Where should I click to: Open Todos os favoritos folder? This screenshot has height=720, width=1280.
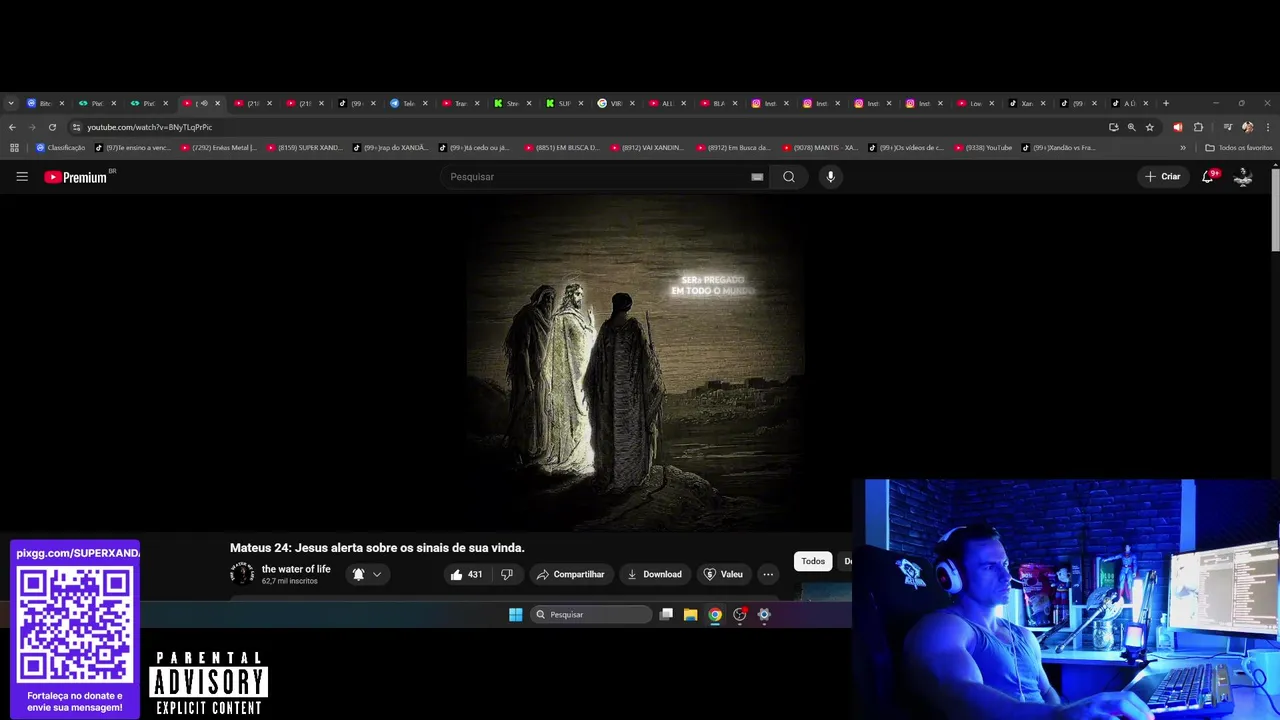coord(1239,148)
